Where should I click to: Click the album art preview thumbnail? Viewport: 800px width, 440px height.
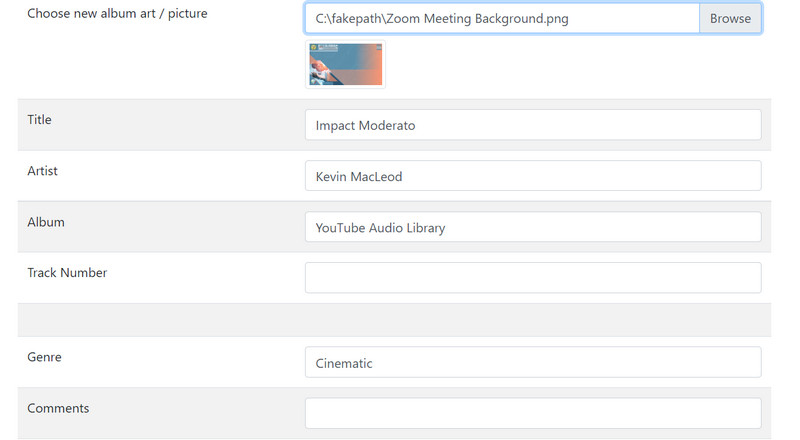(x=345, y=64)
